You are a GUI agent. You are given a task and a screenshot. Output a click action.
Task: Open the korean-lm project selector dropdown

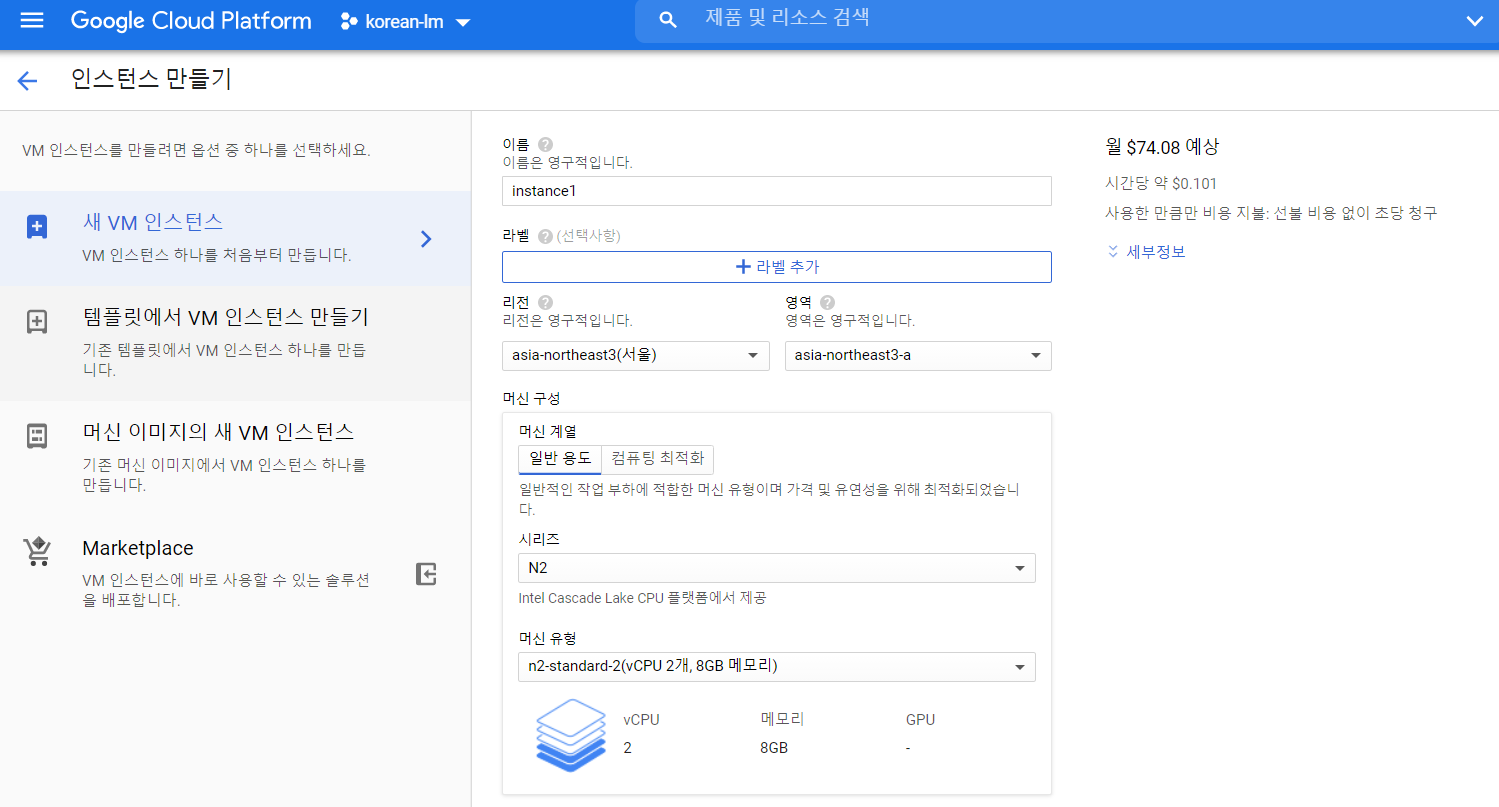point(405,21)
